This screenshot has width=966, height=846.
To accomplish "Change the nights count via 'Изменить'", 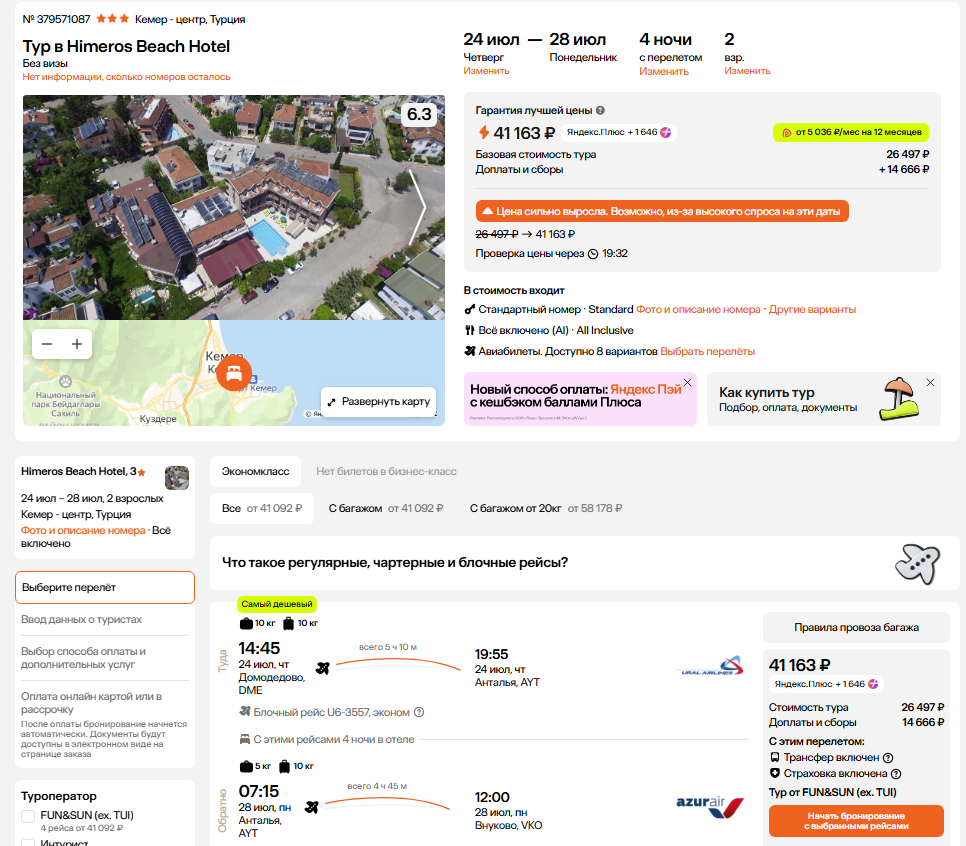I will (x=664, y=71).
